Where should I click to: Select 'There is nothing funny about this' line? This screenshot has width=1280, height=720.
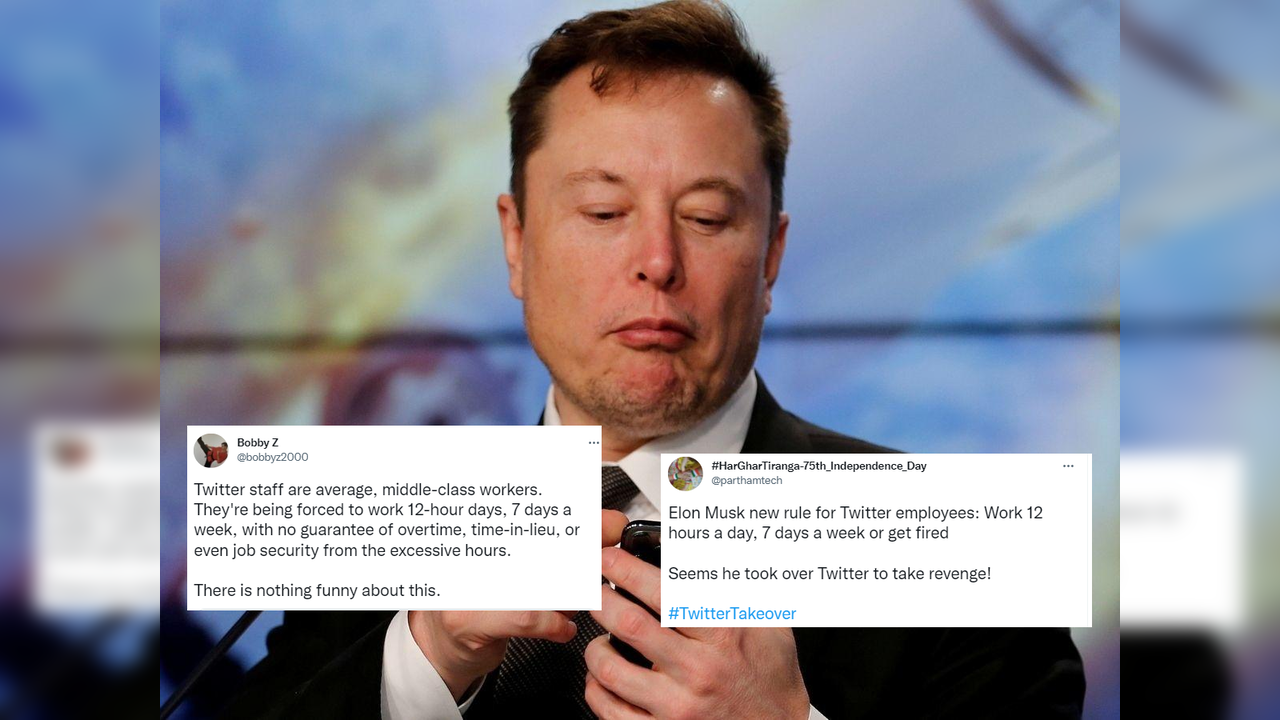point(317,590)
